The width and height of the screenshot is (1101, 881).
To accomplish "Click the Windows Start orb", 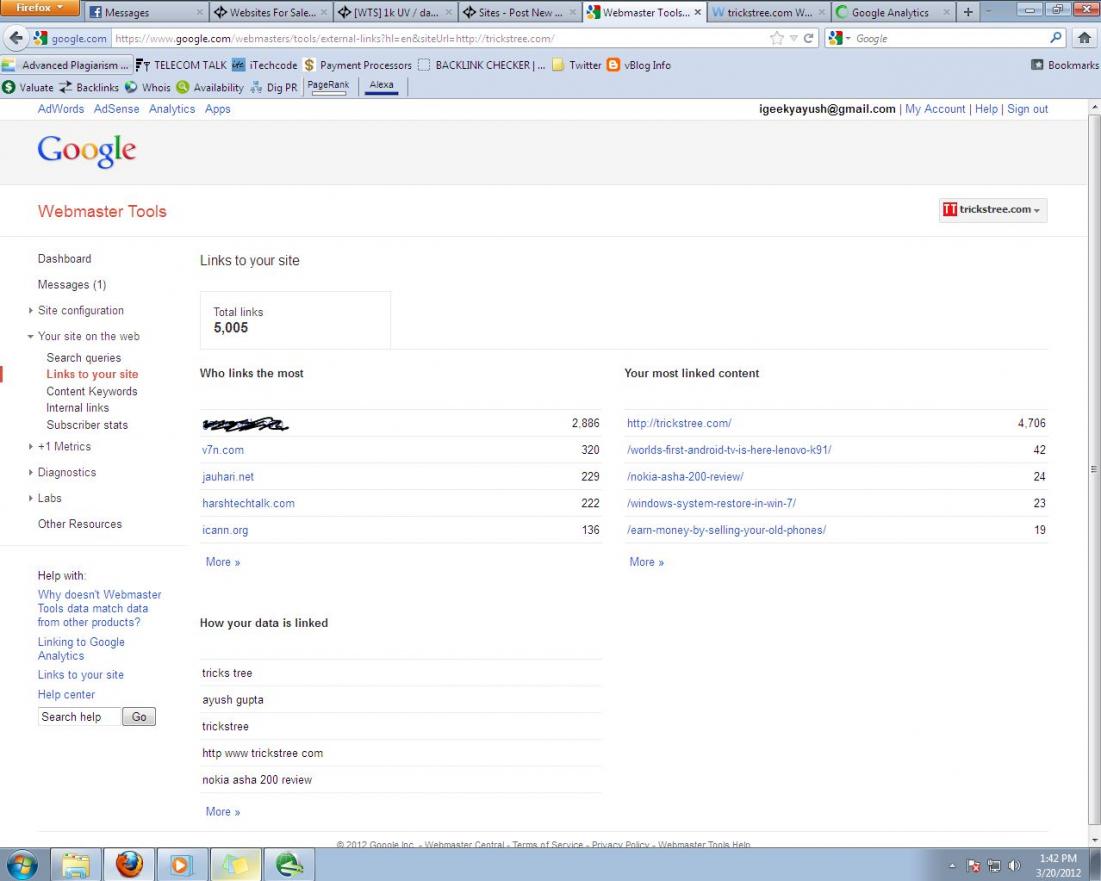I will 22,864.
